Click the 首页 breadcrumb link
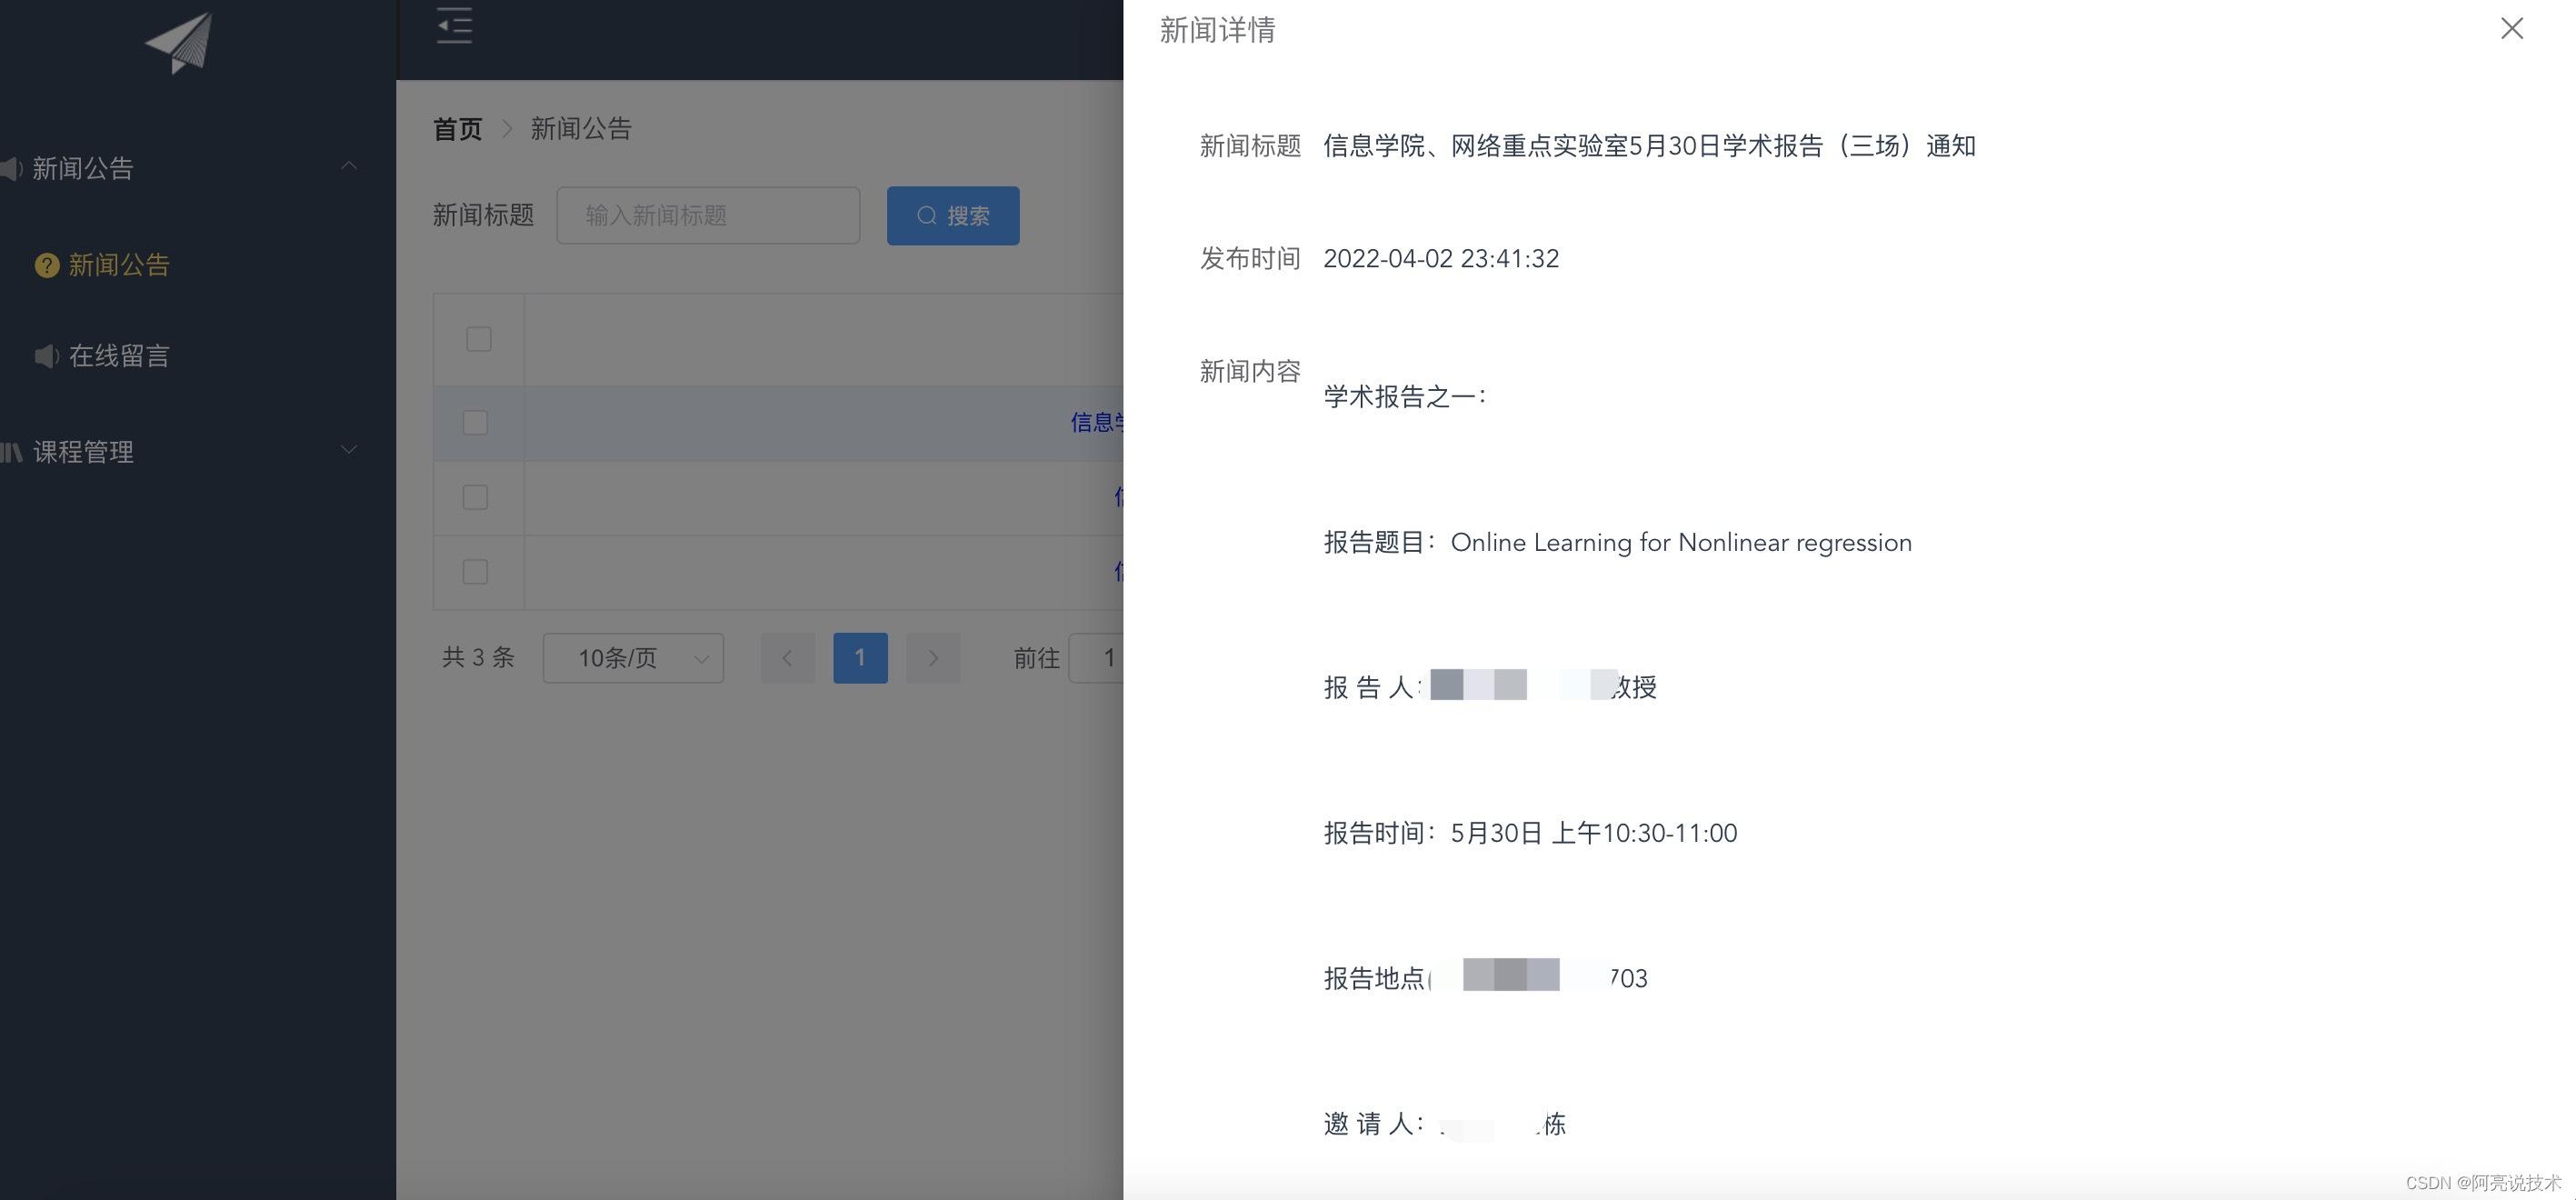The image size is (2576, 1200). [457, 129]
